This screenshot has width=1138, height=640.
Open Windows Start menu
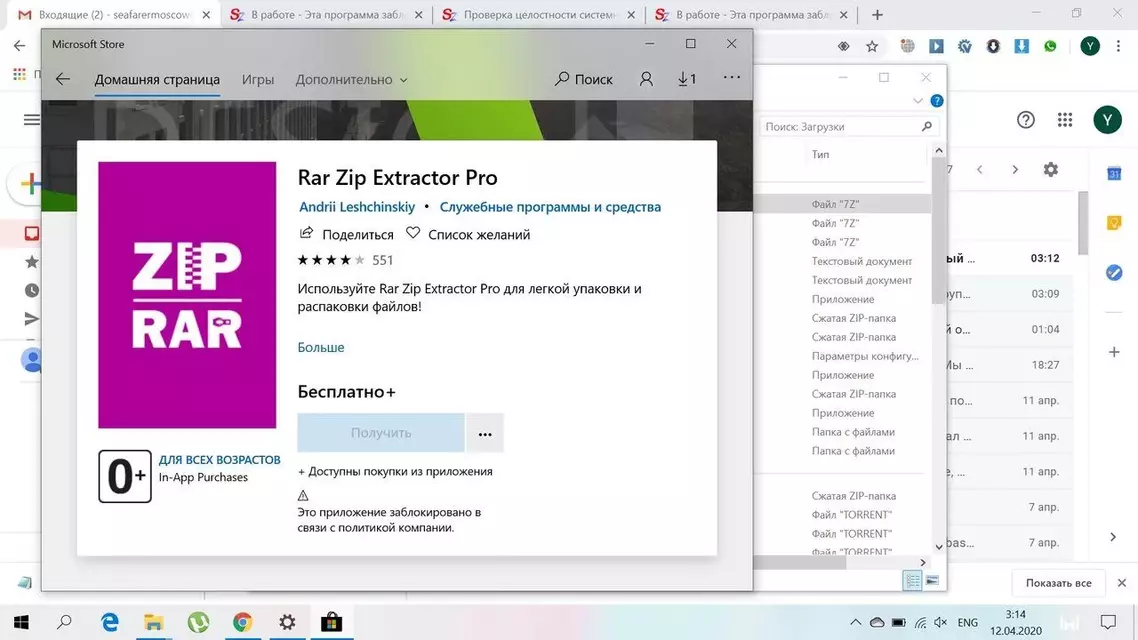point(21,622)
